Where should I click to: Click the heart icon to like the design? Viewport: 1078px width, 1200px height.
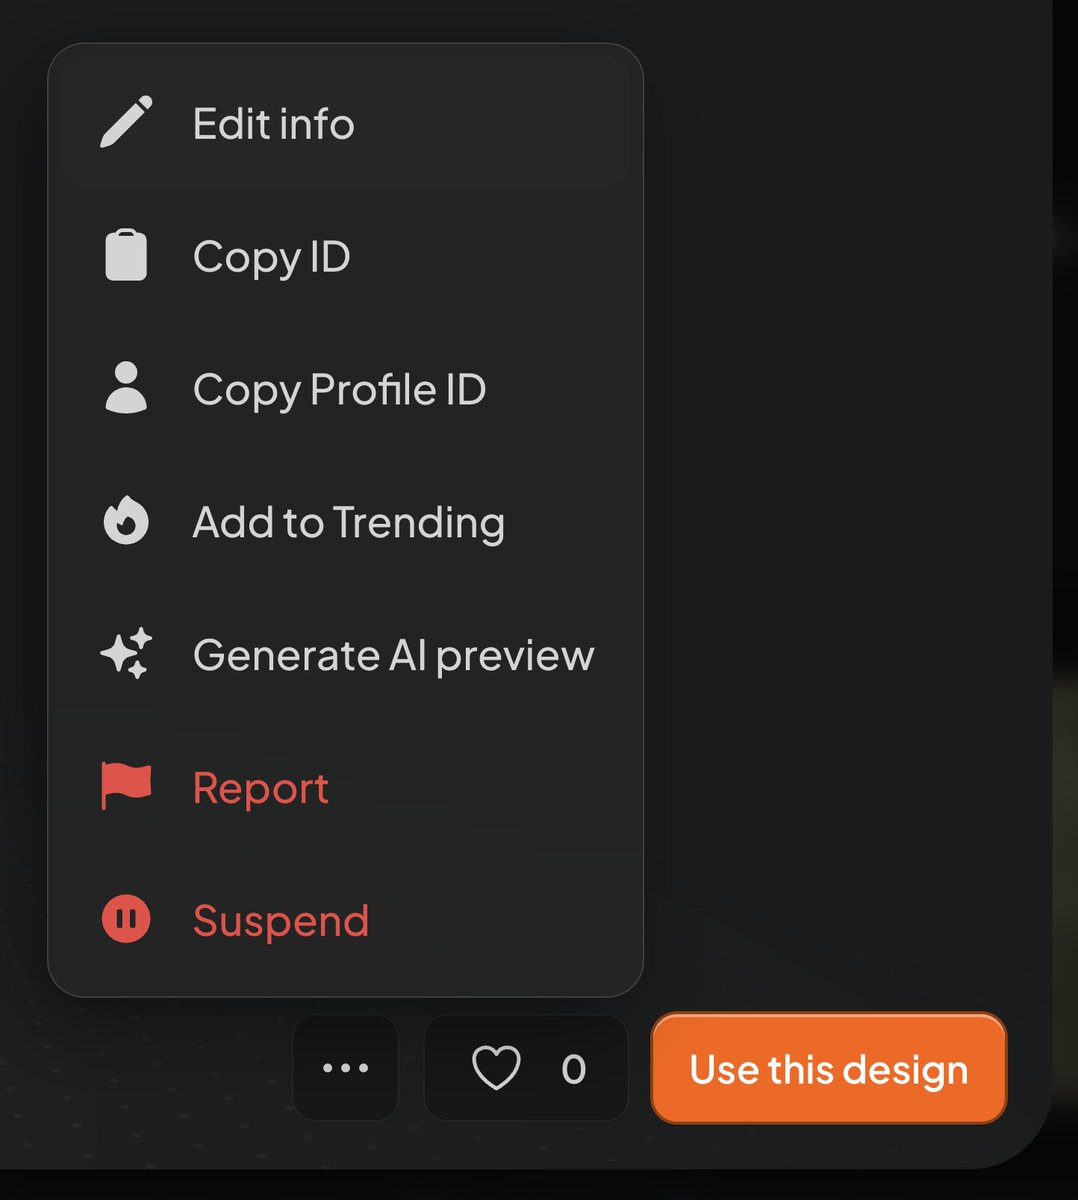[497, 1069]
